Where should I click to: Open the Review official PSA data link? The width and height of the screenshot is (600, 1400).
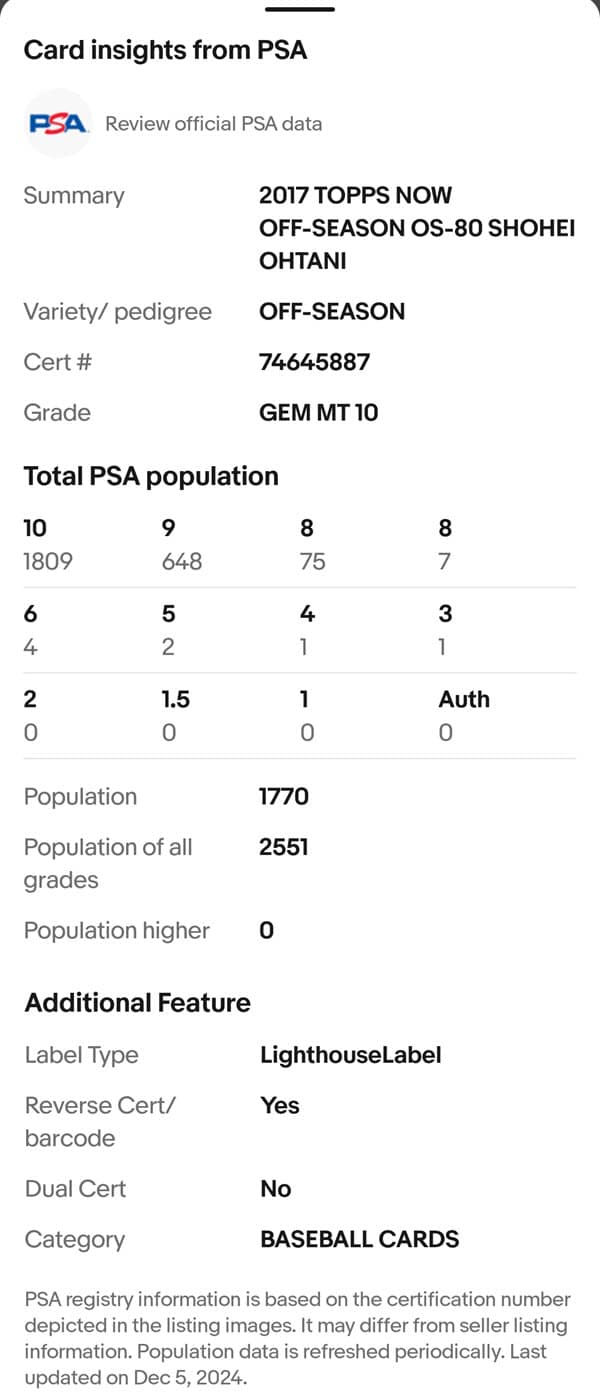[x=213, y=124]
